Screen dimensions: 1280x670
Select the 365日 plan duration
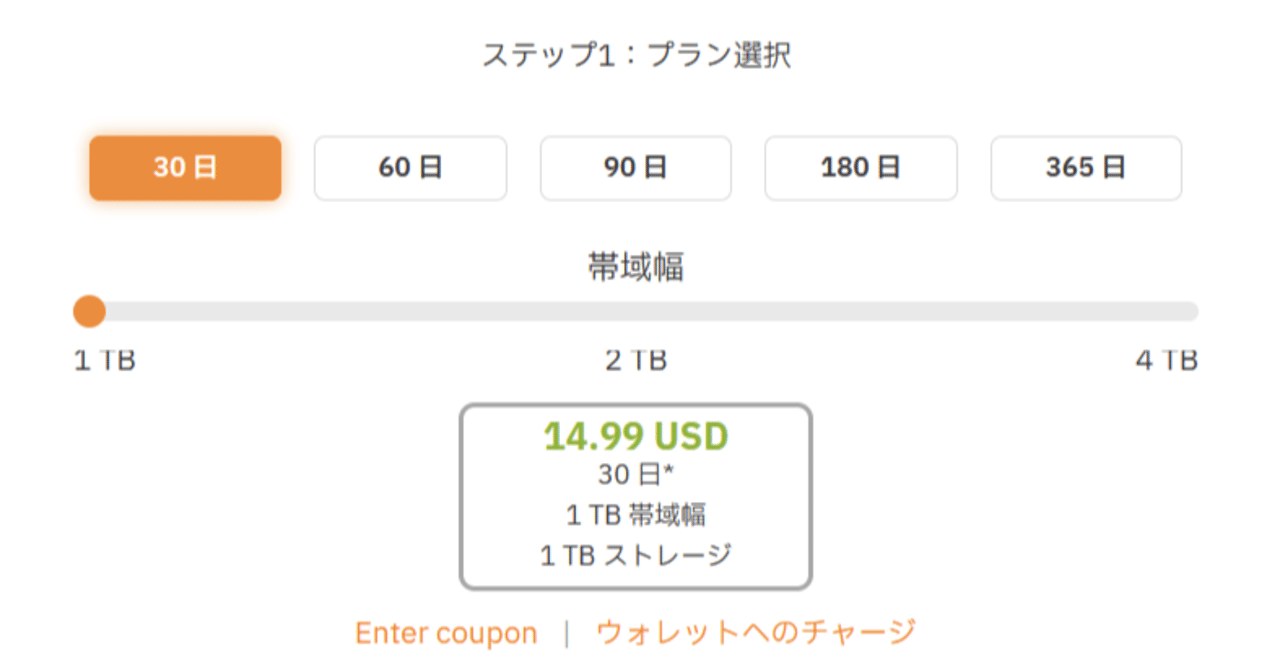pyautogui.click(x=1087, y=168)
